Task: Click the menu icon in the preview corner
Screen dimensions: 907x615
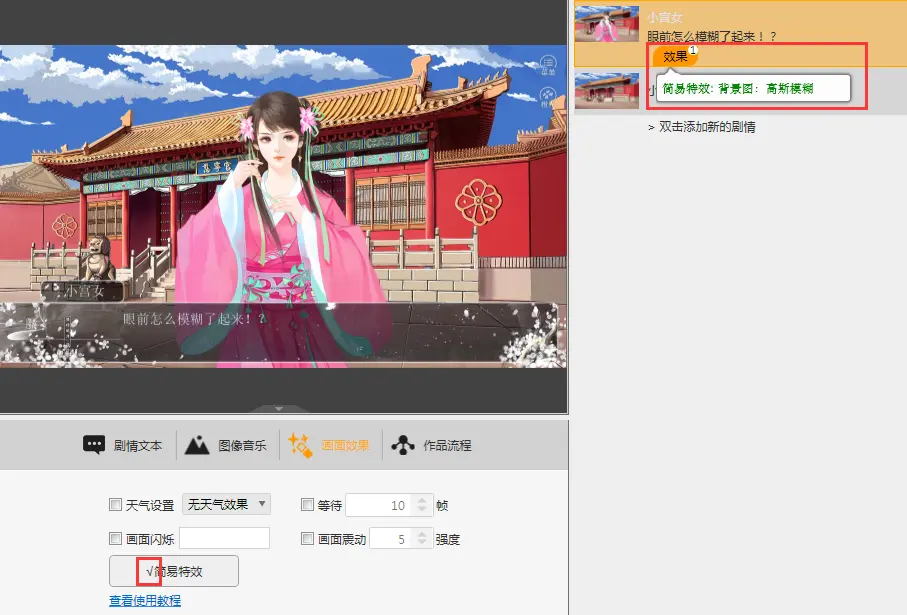Action: coord(549,64)
